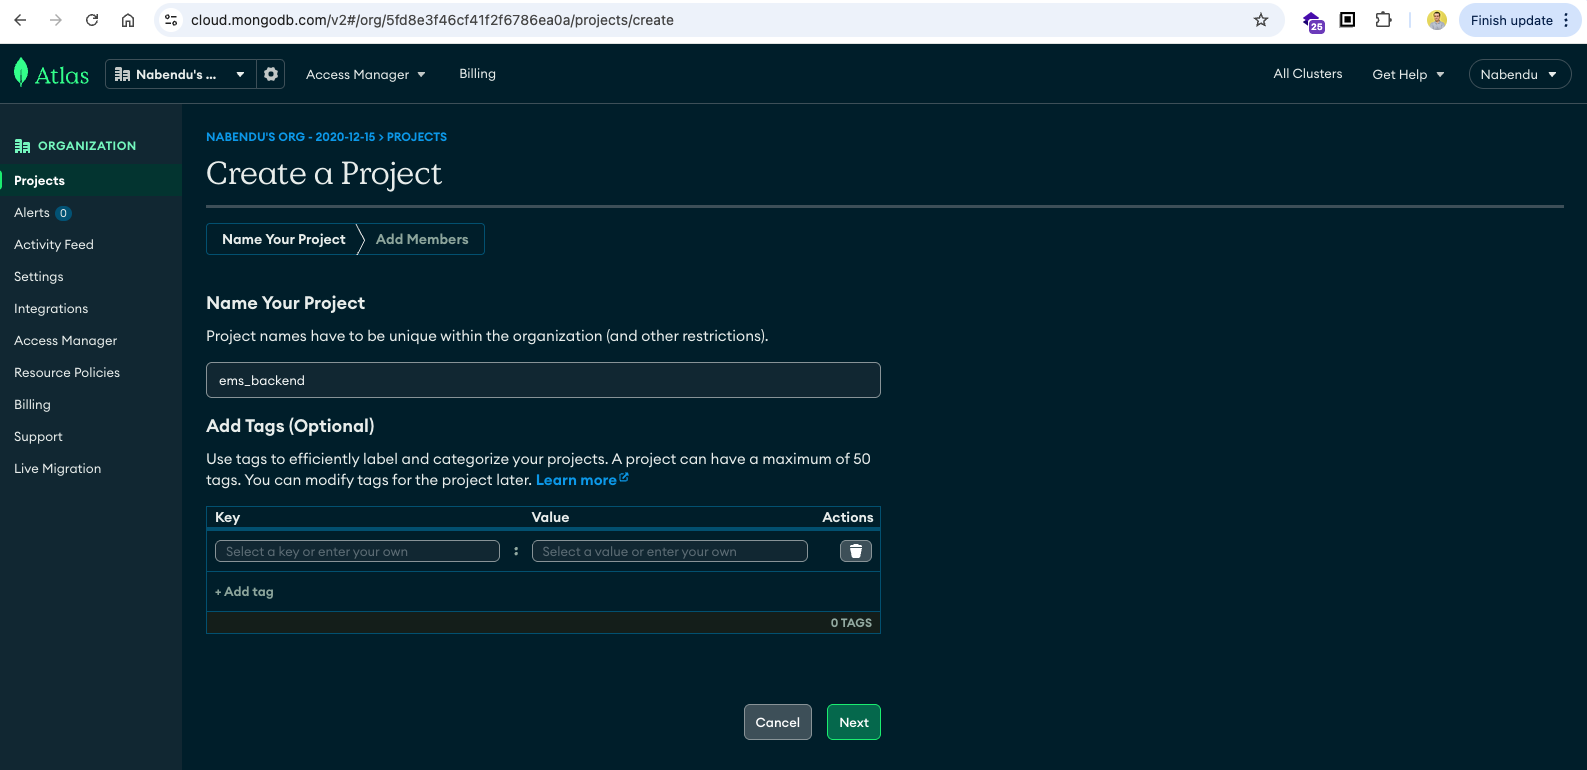Reload the page
The image size is (1587, 770).
click(x=92, y=20)
